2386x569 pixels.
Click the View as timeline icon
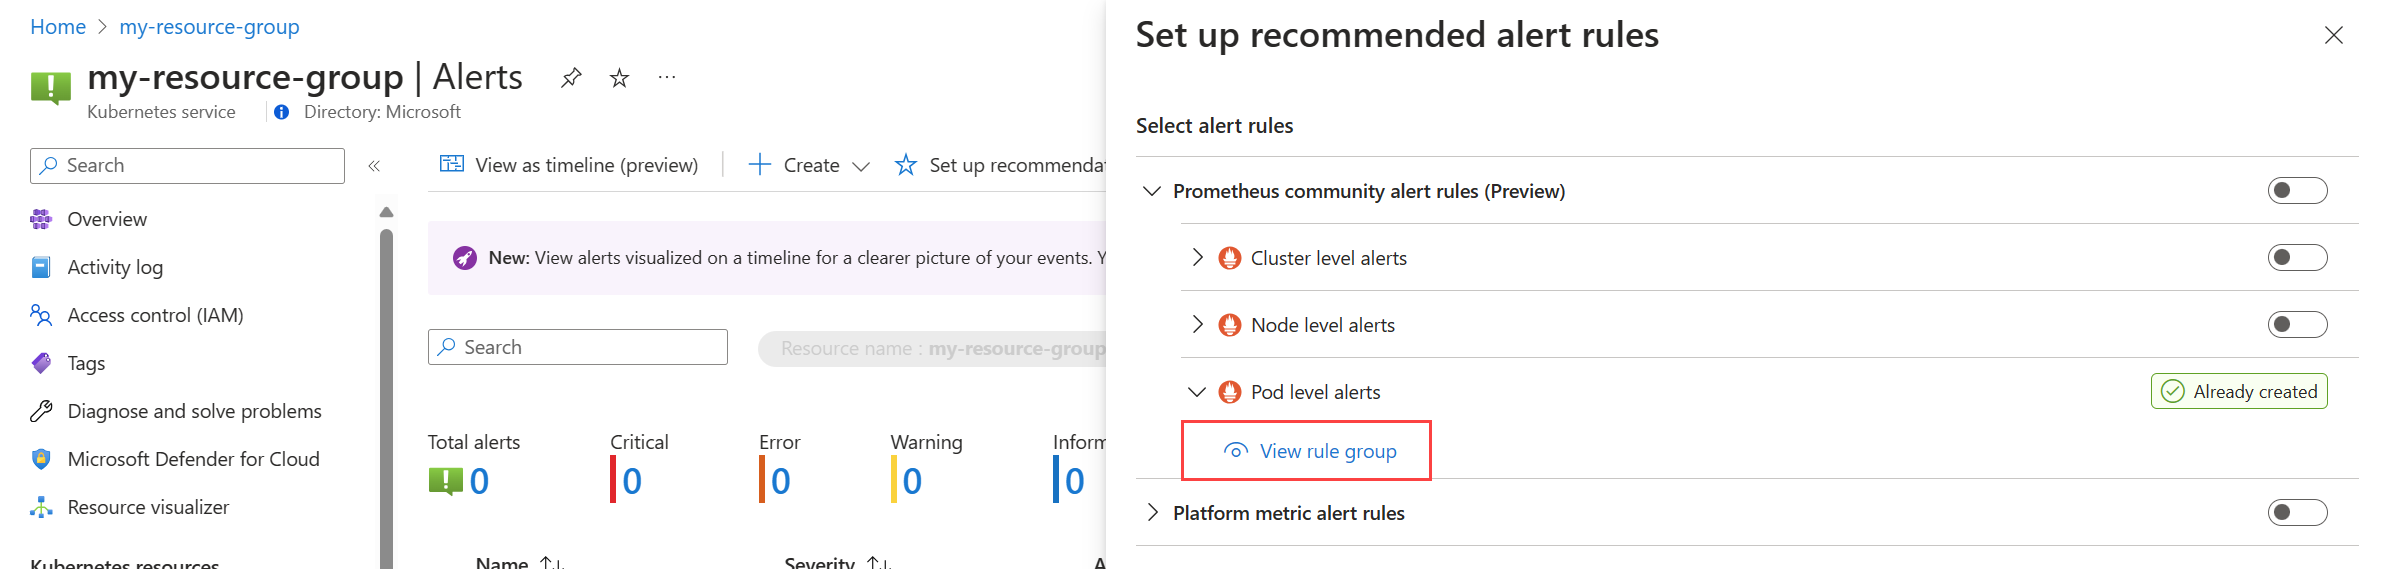pyautogui.click(x=452, y=165)
